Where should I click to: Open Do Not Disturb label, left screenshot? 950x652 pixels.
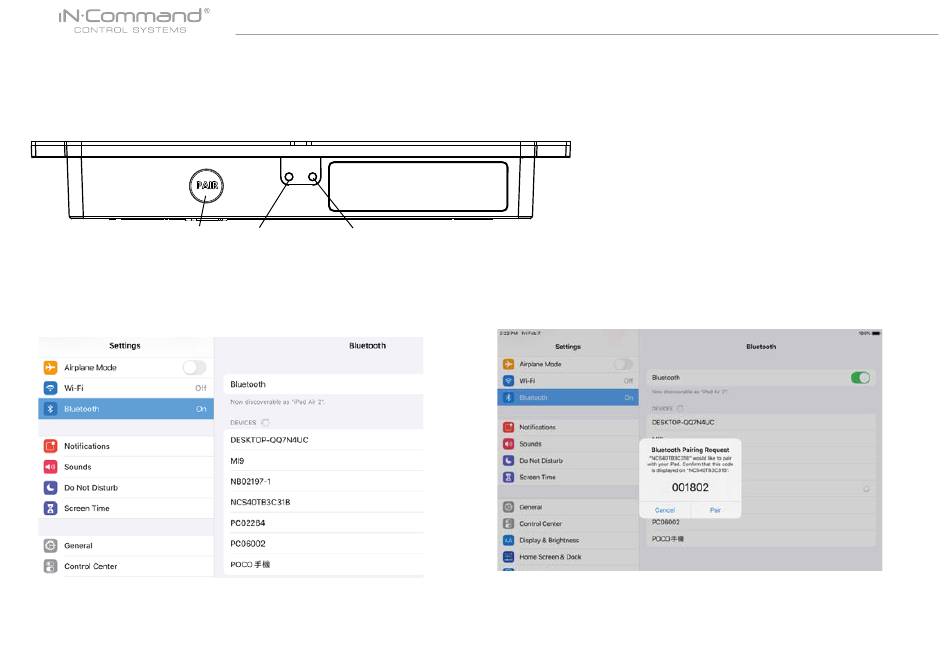click(91, 487)
